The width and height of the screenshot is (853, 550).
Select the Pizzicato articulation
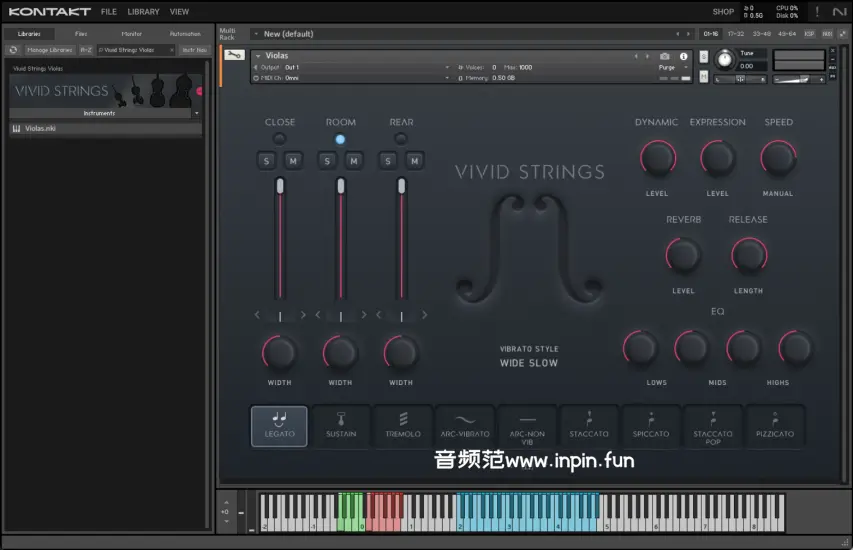coord(775,425)
